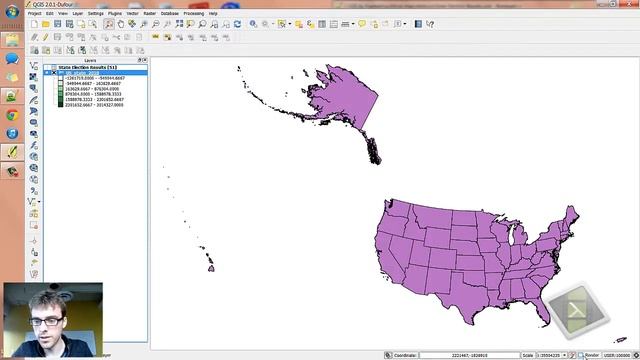The width and height of the screenshot is (640, 360).
Task: Click the Help Contents book icon
Action: point(418,24)
